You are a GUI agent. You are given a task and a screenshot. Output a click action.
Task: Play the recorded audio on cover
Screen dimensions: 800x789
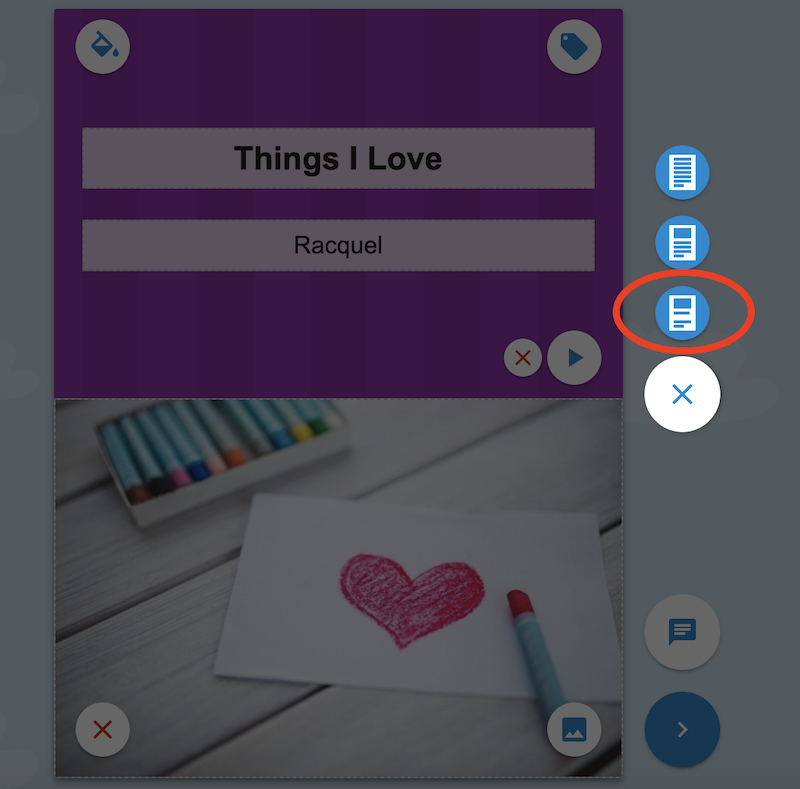(574, 357)
